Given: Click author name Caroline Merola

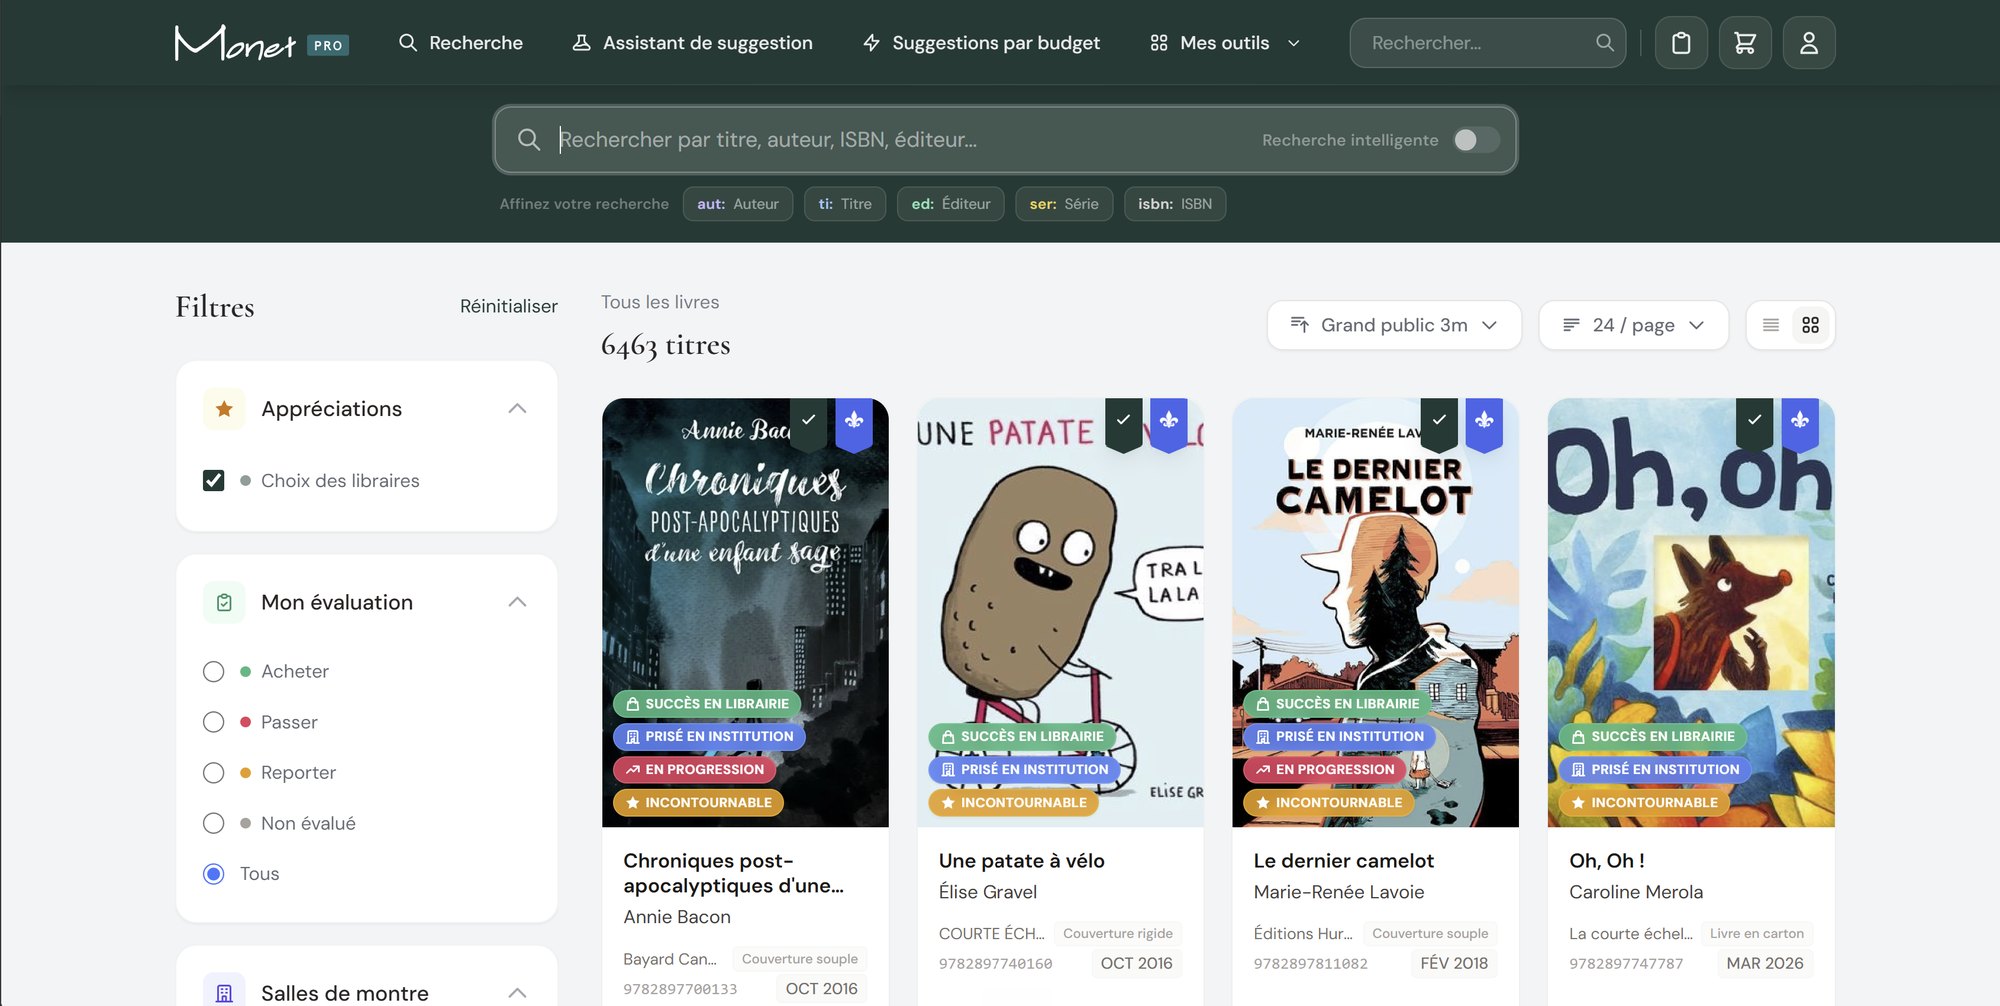Looking at the screenshot, I should (1636, 892).
